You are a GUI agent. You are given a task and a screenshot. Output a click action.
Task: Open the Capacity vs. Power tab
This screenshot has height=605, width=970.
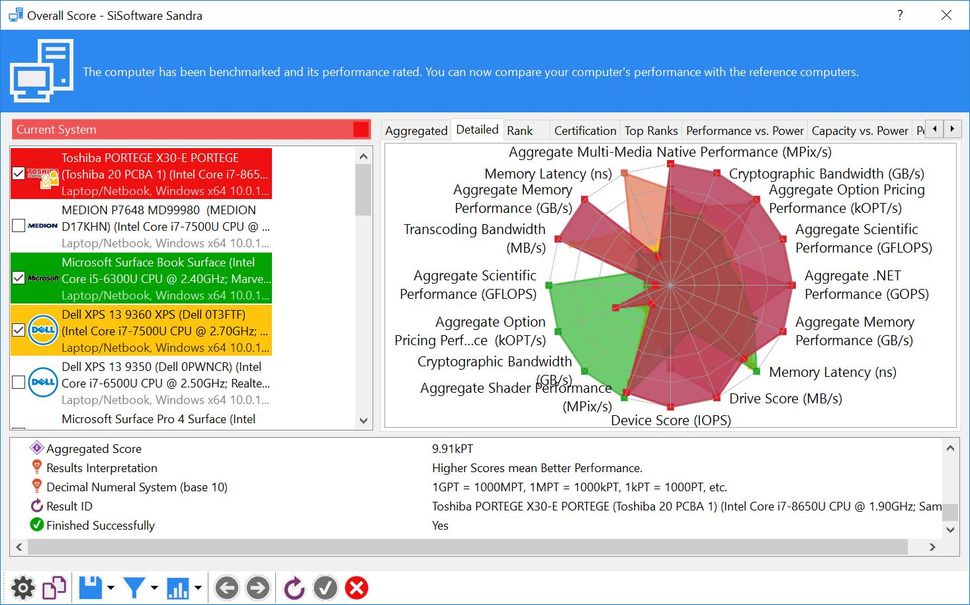(859, 131)
